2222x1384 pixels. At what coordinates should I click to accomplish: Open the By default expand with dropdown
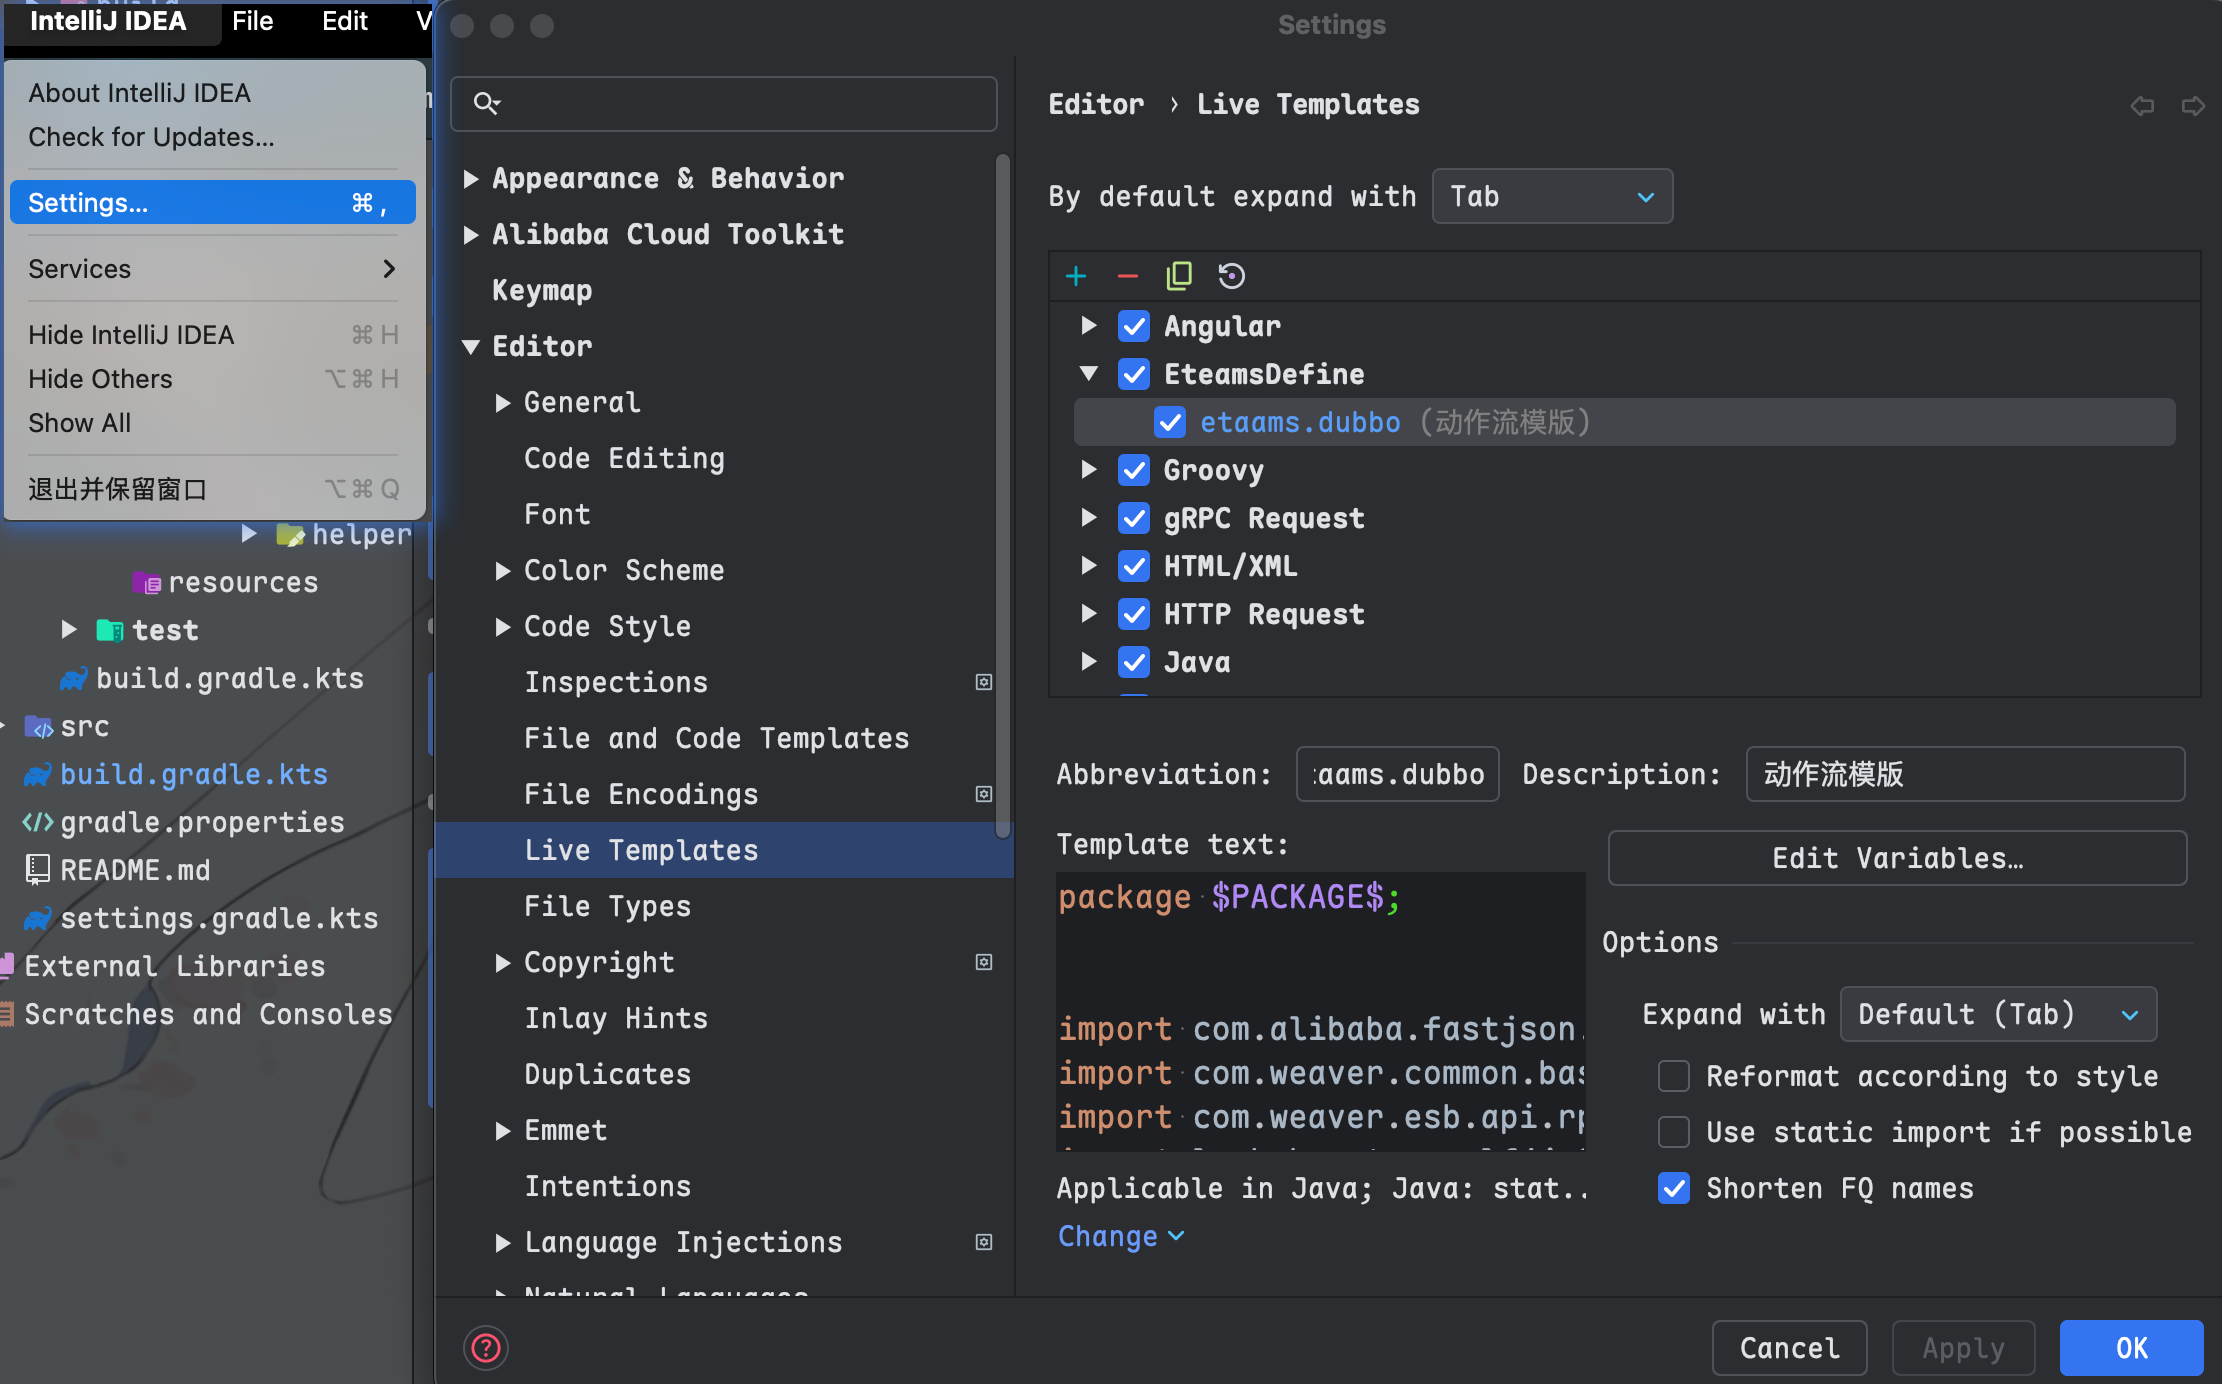[x=1551, y=197]
